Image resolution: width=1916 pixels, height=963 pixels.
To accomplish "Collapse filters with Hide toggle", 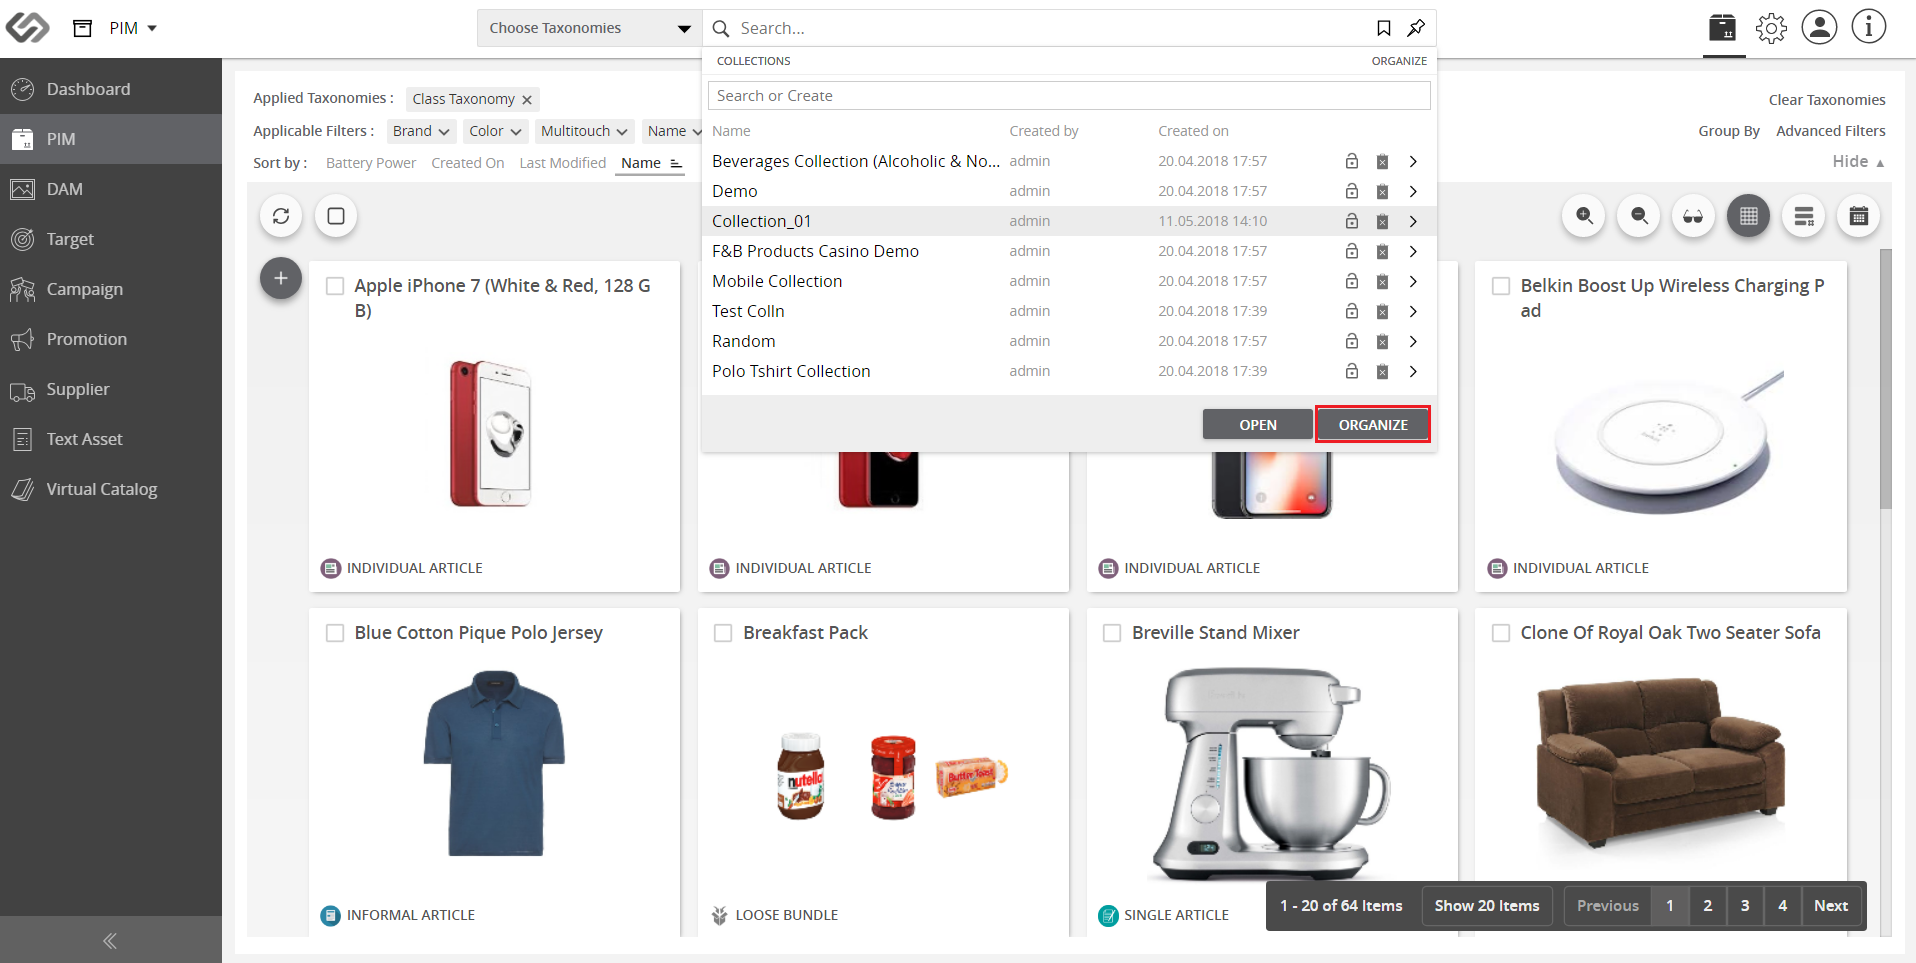I will tap(1858, 161).
